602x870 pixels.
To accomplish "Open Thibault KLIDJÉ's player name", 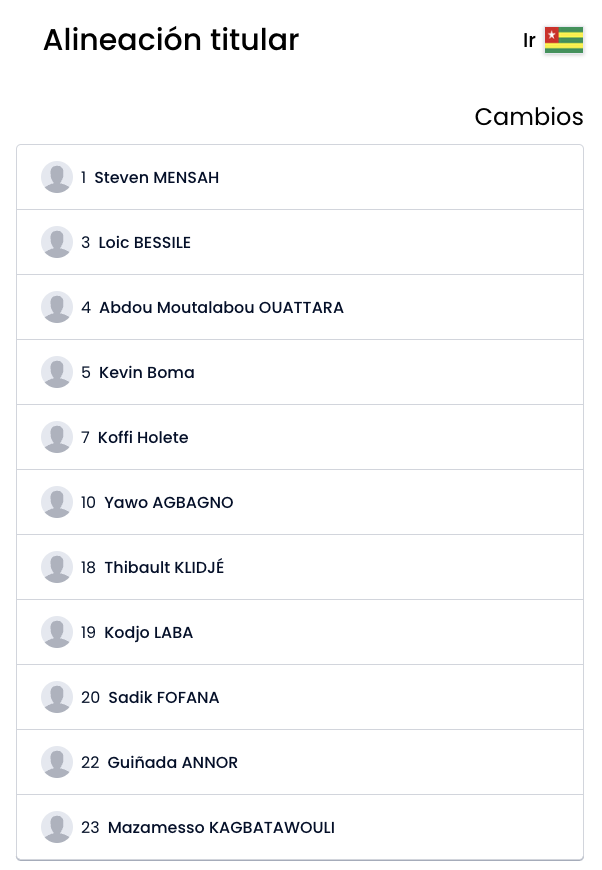I will [164, 568].
